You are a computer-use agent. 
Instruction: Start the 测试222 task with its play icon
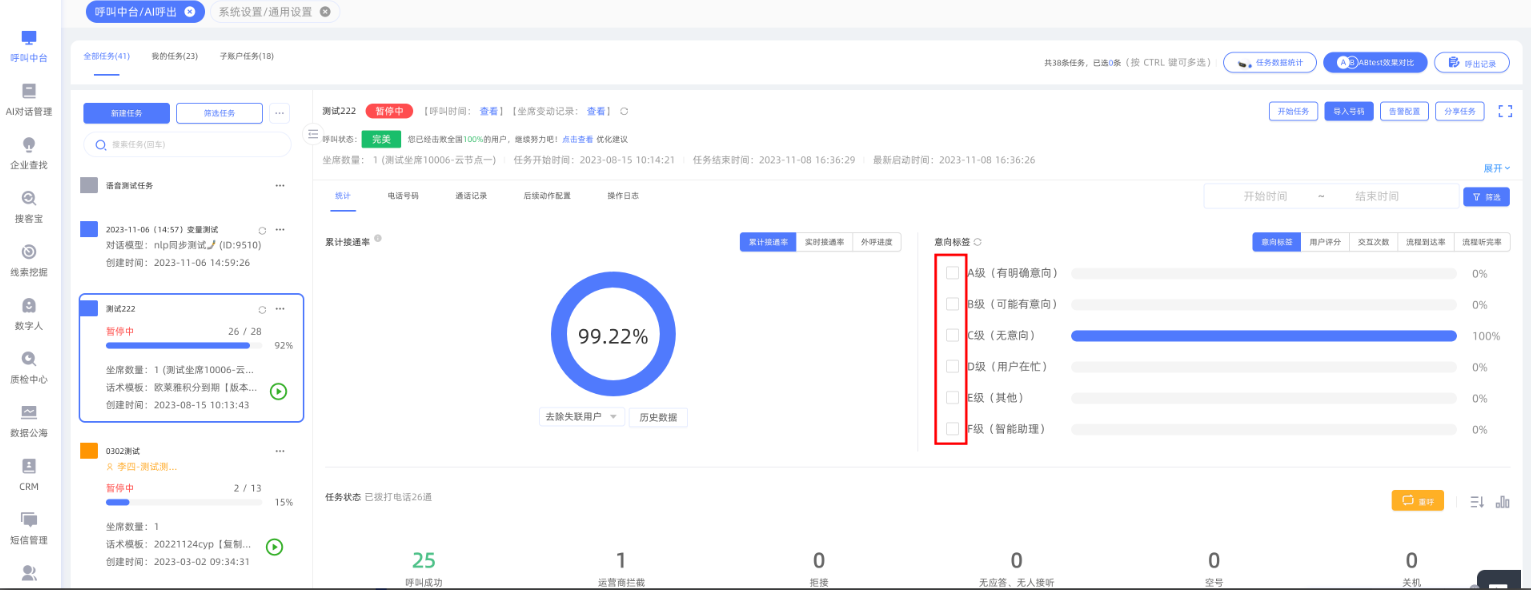tap(279, 391)
